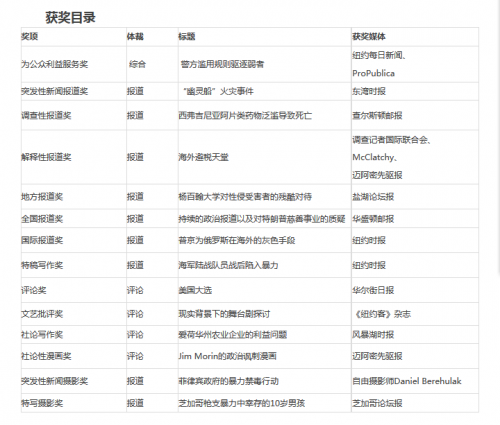Click the 菲律宾政府的暴力禁毒行动 title
The image size is (500, 425).
pyautogui.click(x=228, y=381)
